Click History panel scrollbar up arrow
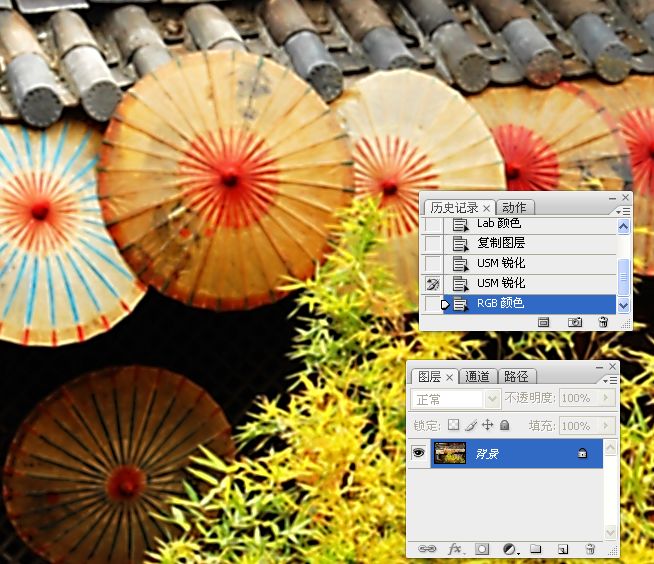This screenshot has height=564, width=654. click(624, 227)
